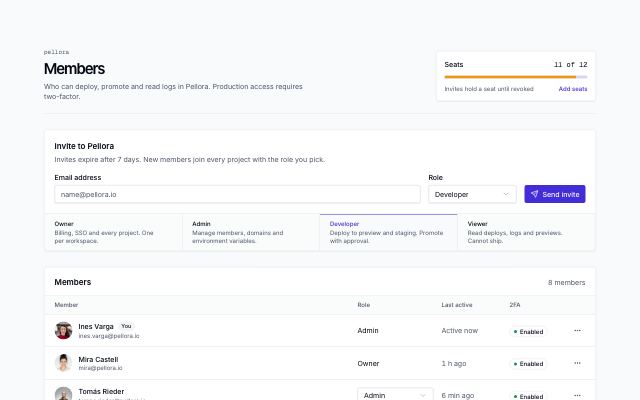Click the "6 min ago" last active text
The image size is (640, 400).
[458, 396]
